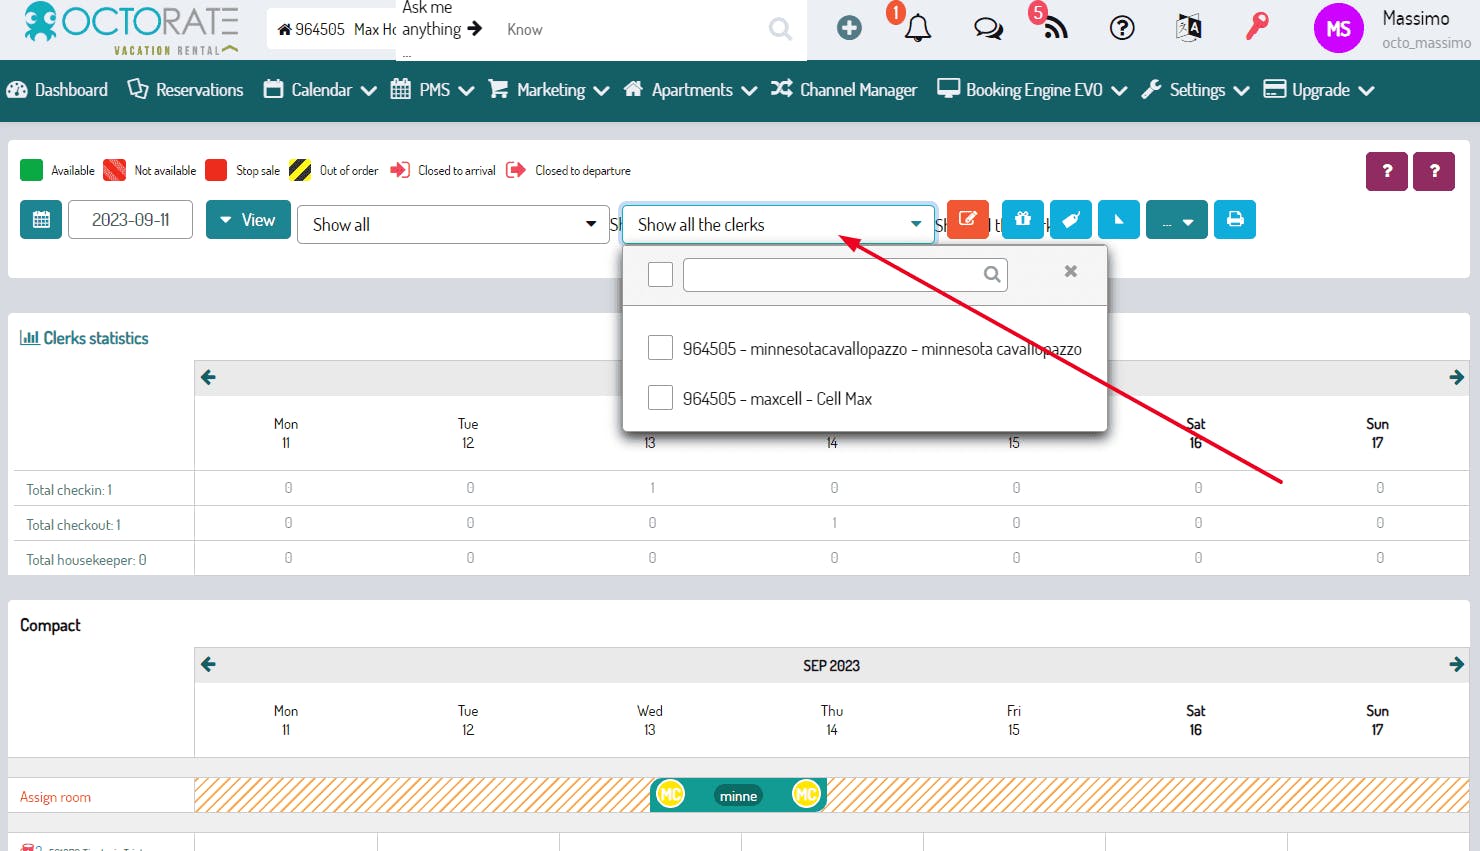Click the red key icon
The width and height of the screenshot is (1480, 851).
[x=1257, y=27]
